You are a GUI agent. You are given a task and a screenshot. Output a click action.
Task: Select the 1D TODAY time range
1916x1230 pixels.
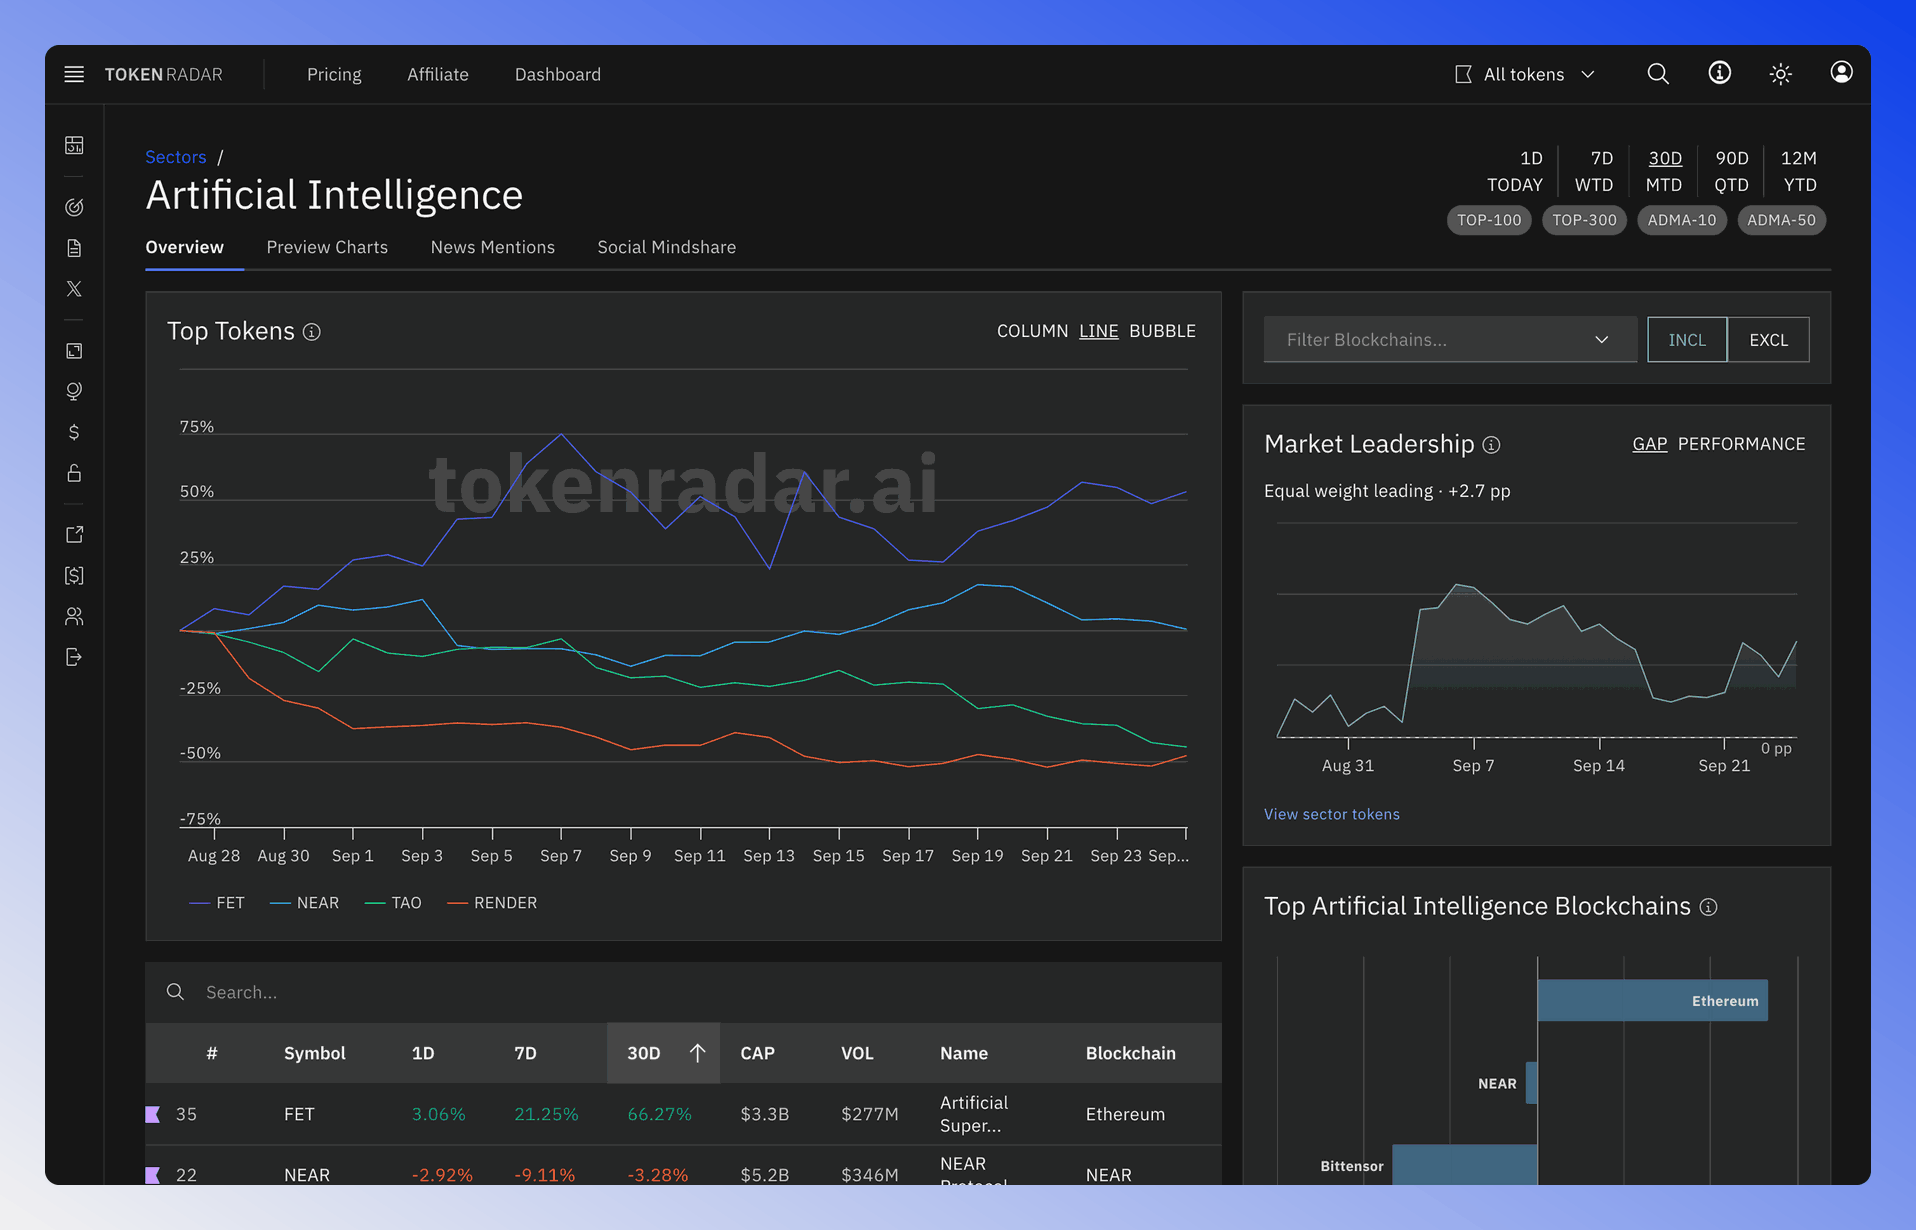click(x=1515, y=171)
